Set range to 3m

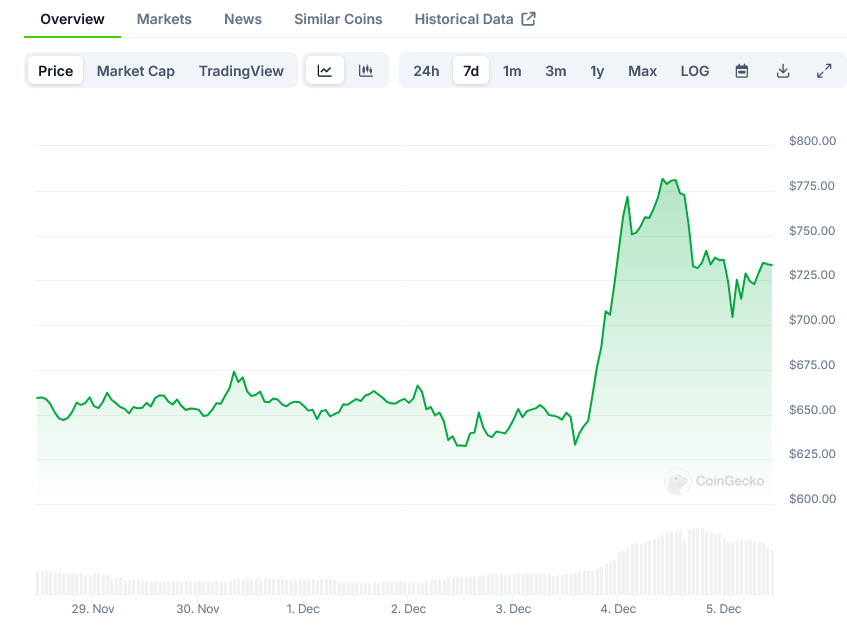click(x=556, y=71)
